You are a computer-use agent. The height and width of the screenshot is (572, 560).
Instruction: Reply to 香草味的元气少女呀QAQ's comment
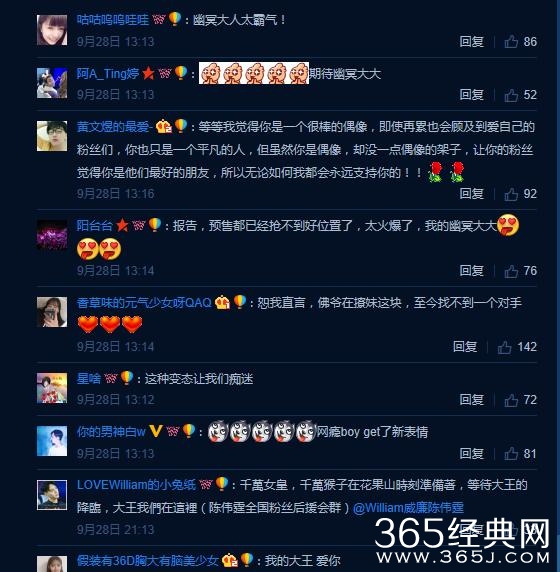coord(465,347)
